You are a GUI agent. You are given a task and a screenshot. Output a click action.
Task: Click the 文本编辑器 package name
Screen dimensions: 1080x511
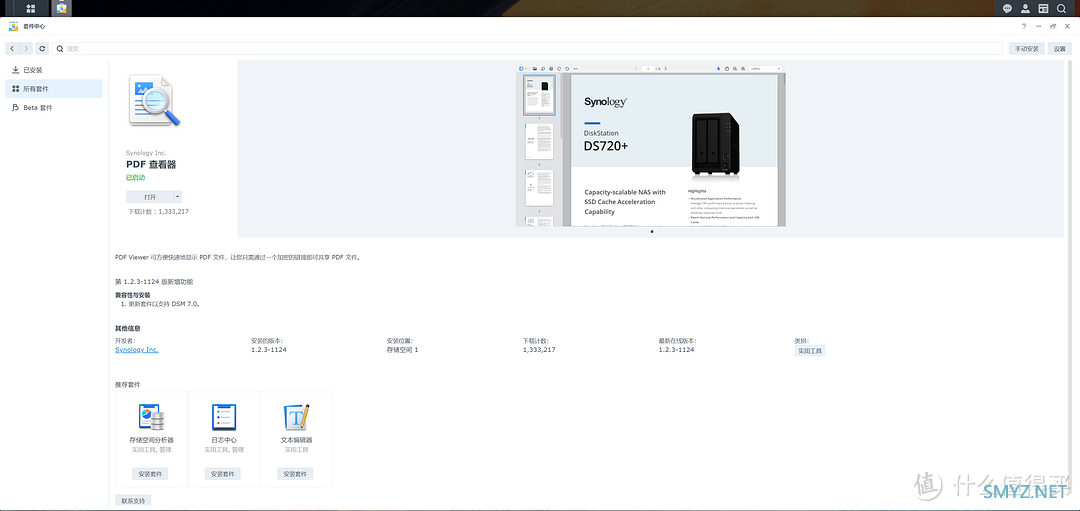pyautogui.click(x=297, y=439)
